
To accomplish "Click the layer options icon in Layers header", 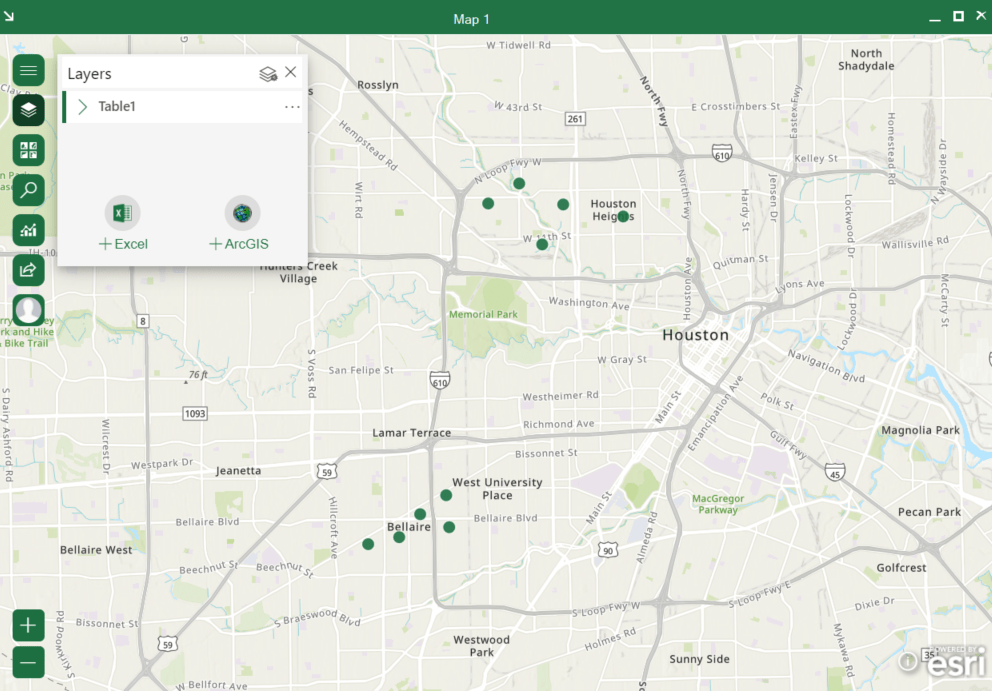I will coord(268,74).
